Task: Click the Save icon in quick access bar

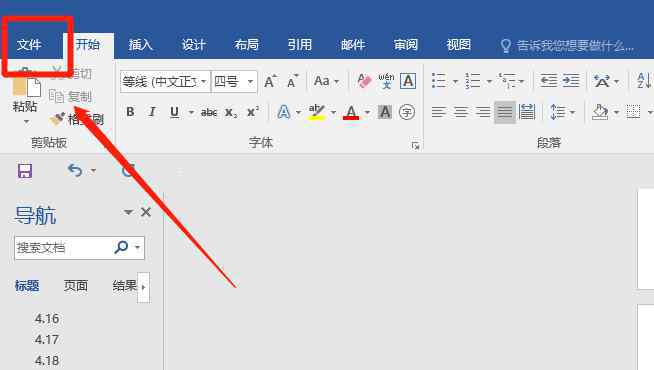Action: pyautogui.click(x=25, y=171)
